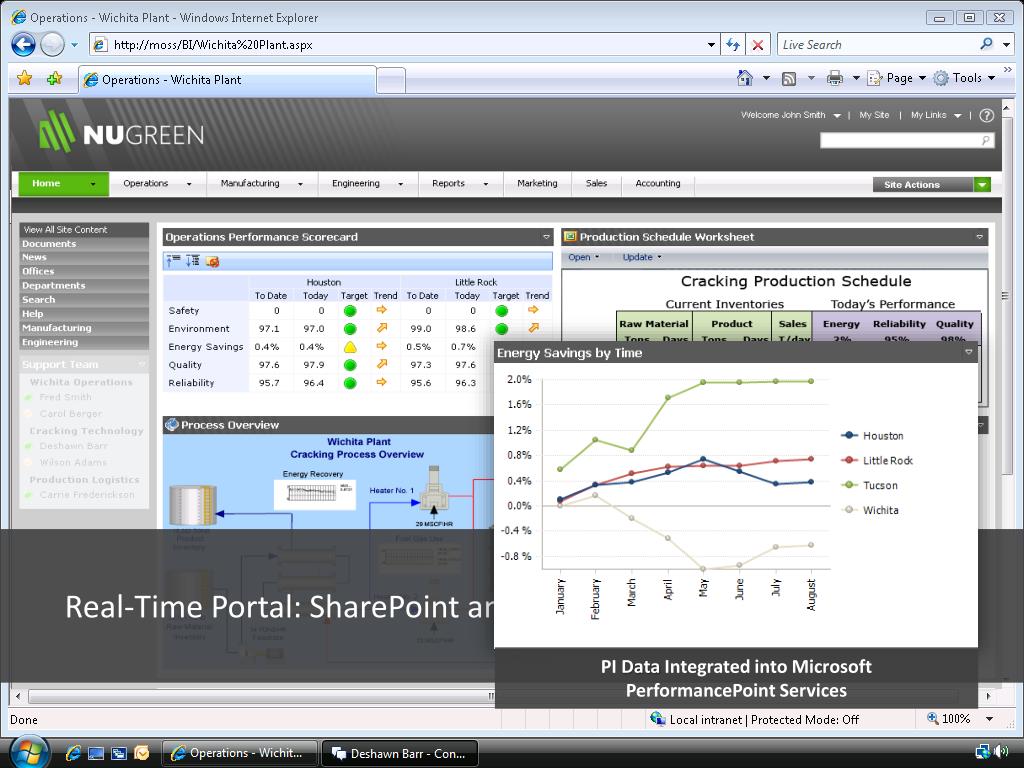Open the Operations navigation menu
Viewport: 1024px width, 768px height.
point(157,184)
